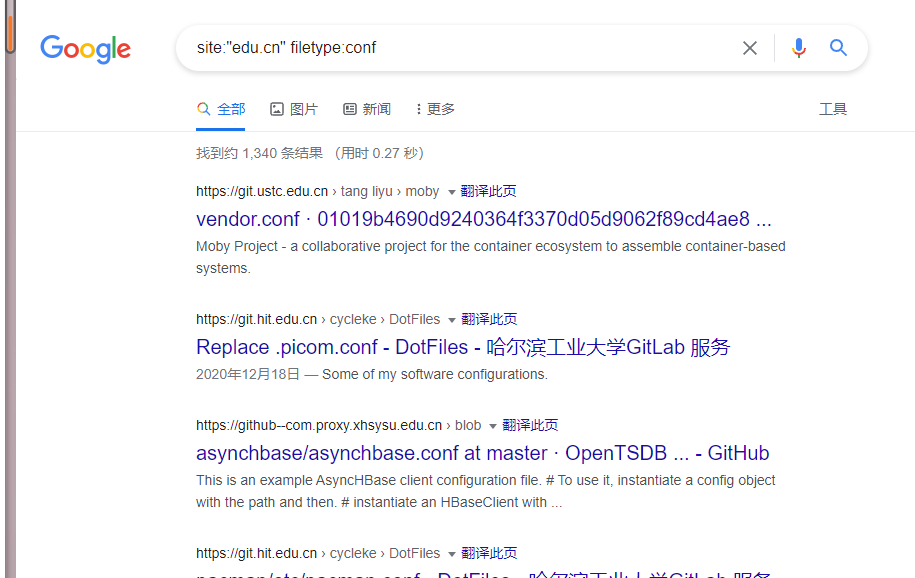The height and width of the screenshot is (578, 915).
Task: Open asynchbase.conf at master result
Action: [483, 453]
